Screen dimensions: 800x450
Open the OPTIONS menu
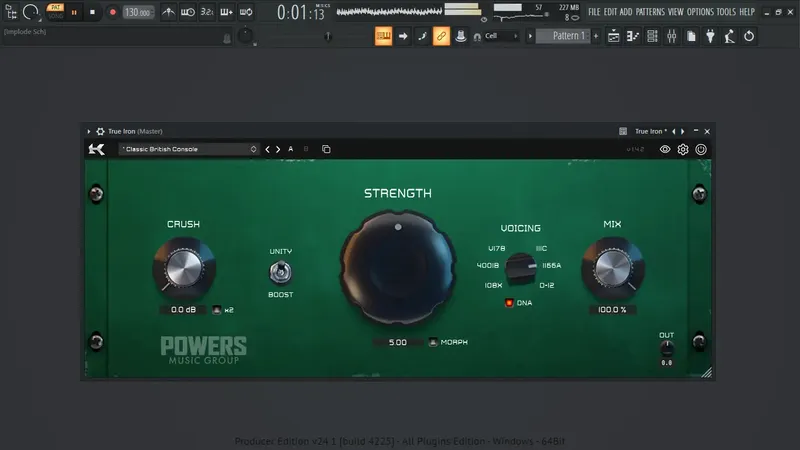click(700, 12)
